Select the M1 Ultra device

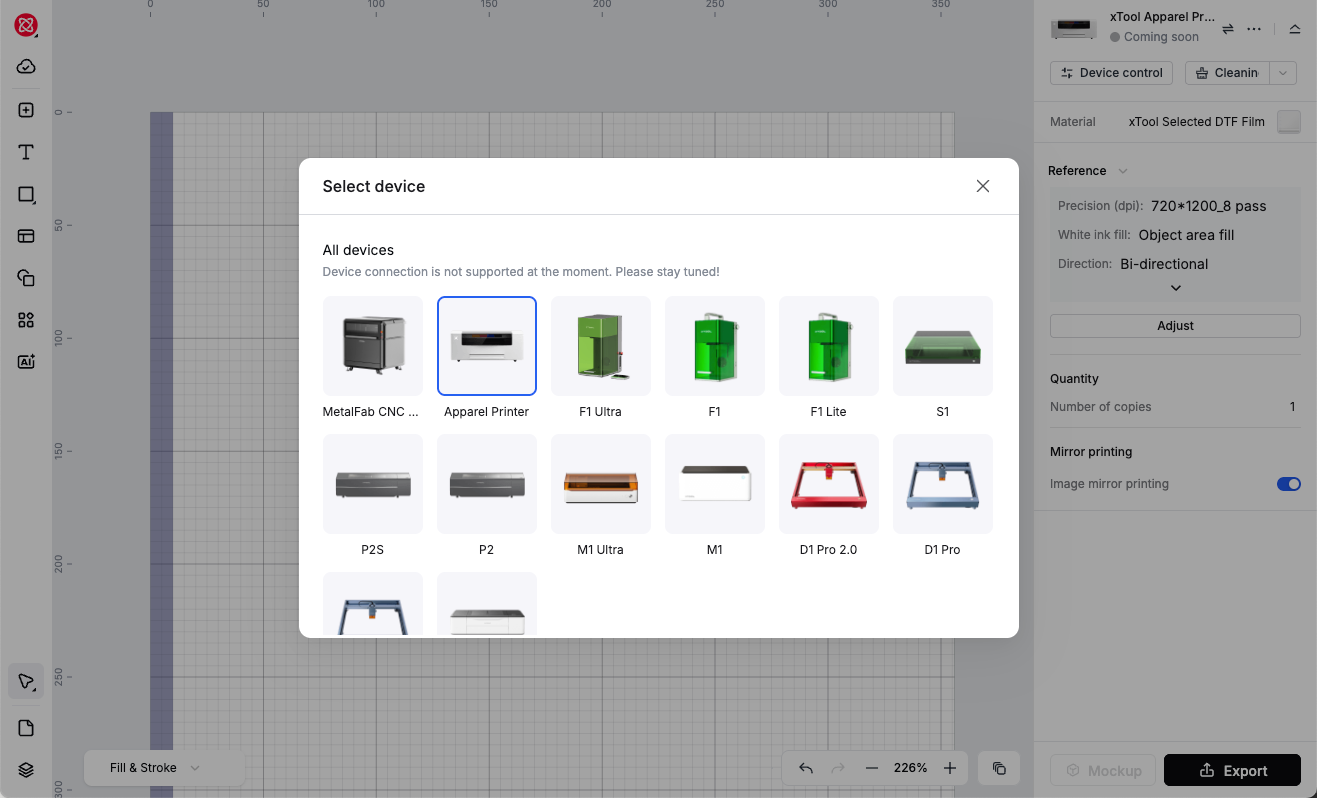point(601,484)
